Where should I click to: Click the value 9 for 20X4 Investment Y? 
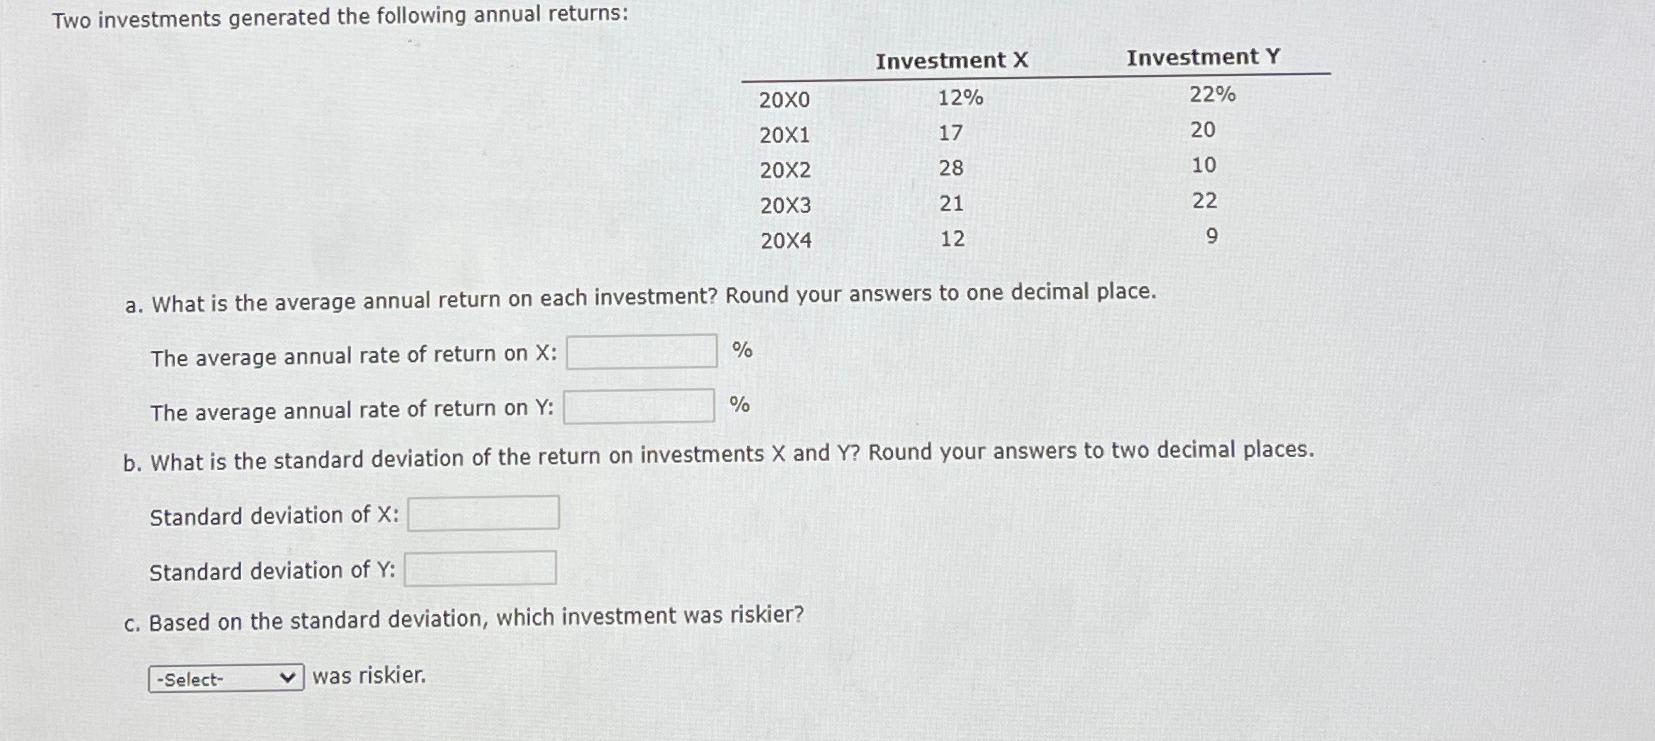pos(1210,235)
